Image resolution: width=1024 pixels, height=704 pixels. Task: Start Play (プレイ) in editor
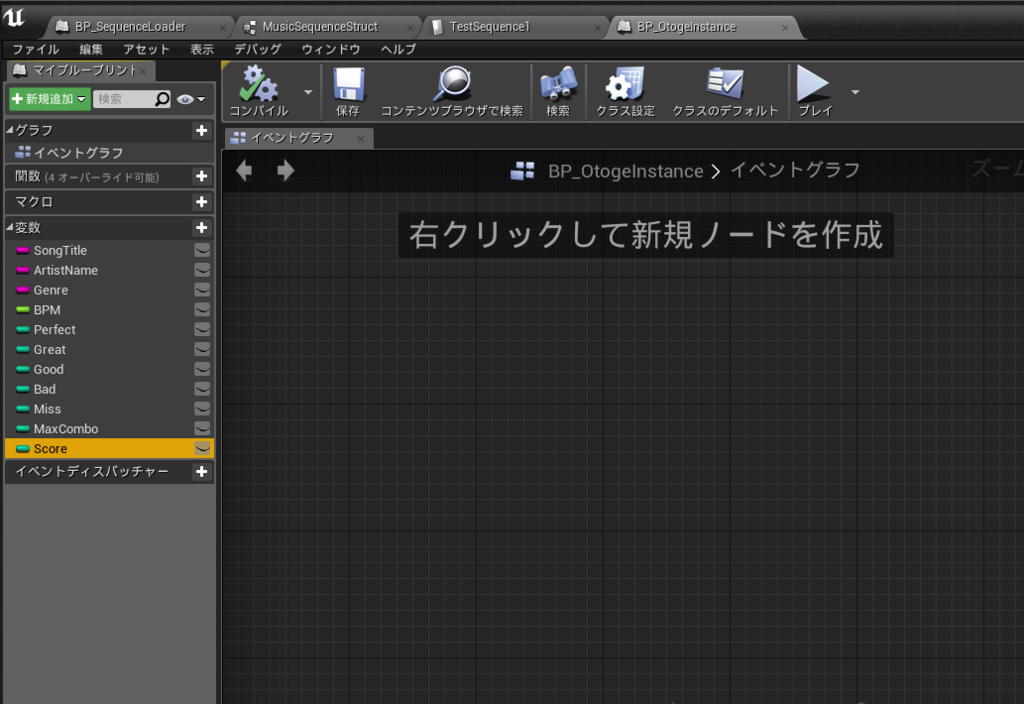815,91
